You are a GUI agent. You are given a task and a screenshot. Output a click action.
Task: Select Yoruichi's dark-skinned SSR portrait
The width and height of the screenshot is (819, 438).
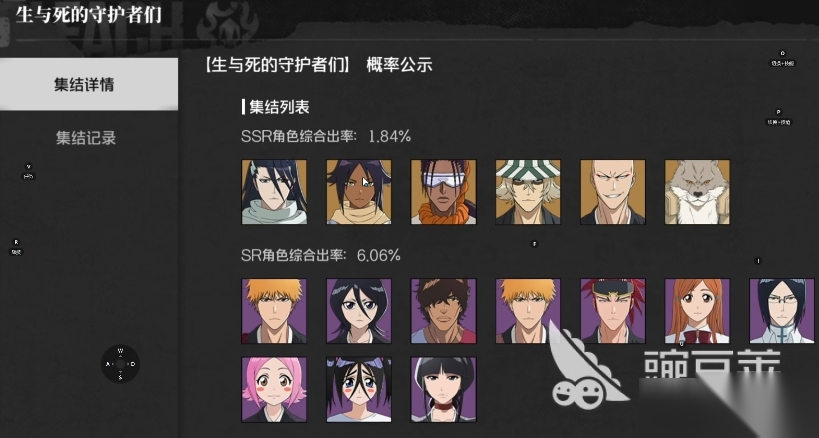[x=359, y=192]
